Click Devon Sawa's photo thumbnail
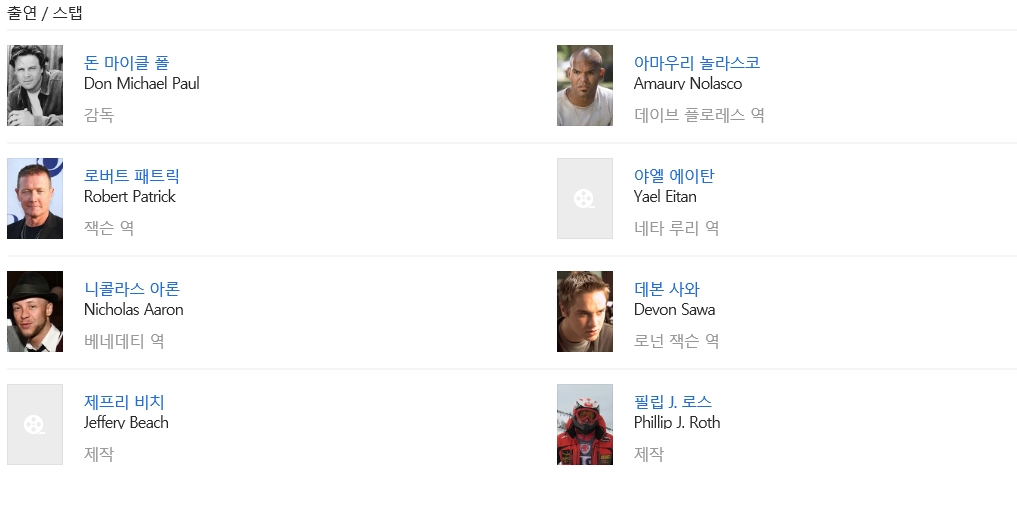The image size is (1017, 513). 584,311
